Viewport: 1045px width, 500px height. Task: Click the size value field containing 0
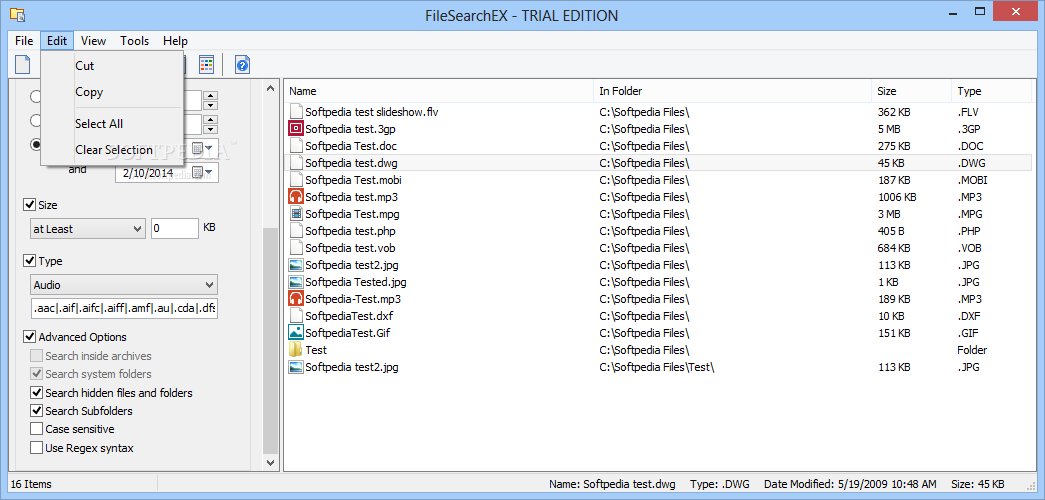[175, 229]
